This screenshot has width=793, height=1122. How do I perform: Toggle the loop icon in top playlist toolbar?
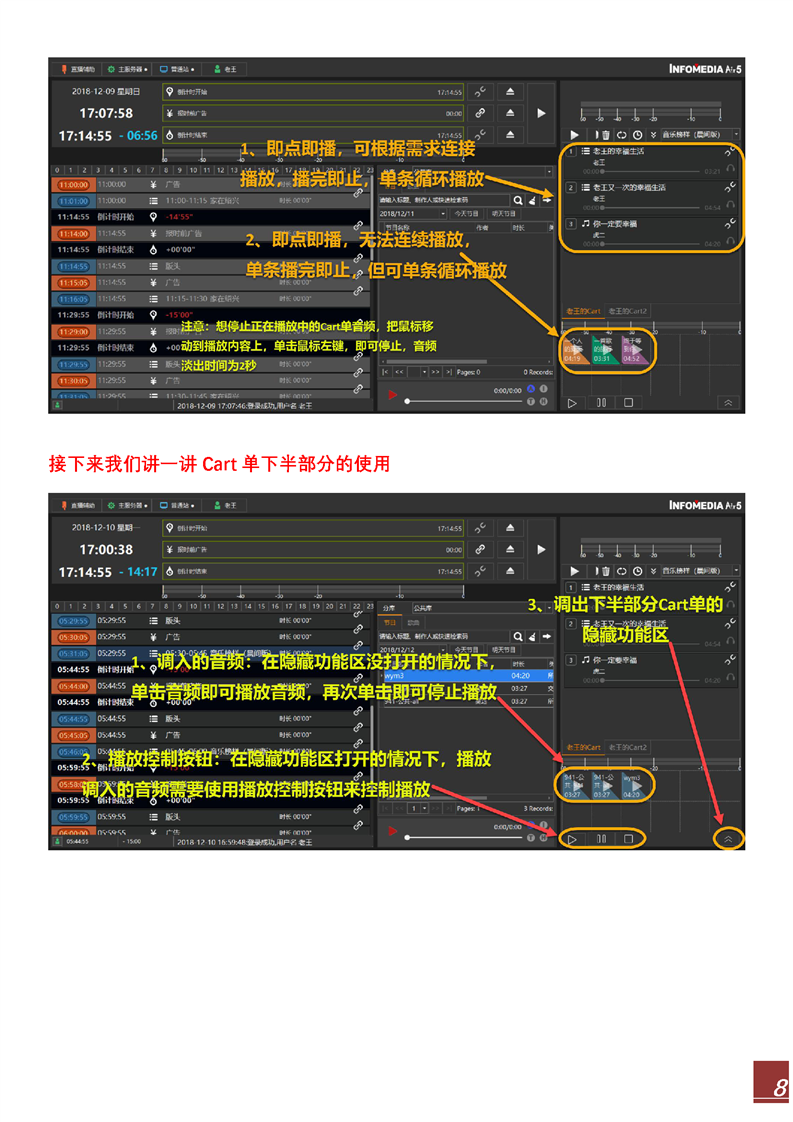tap(621, 134)
